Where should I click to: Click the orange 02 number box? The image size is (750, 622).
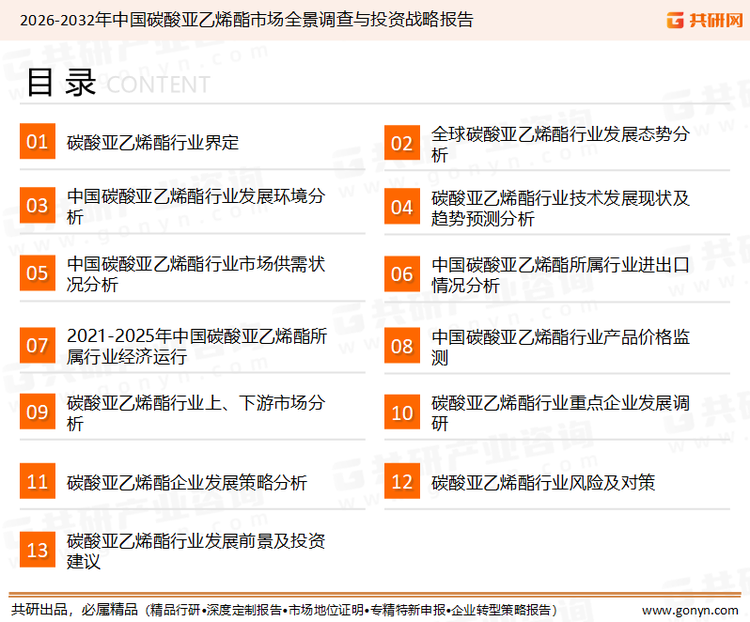[402, 143]
